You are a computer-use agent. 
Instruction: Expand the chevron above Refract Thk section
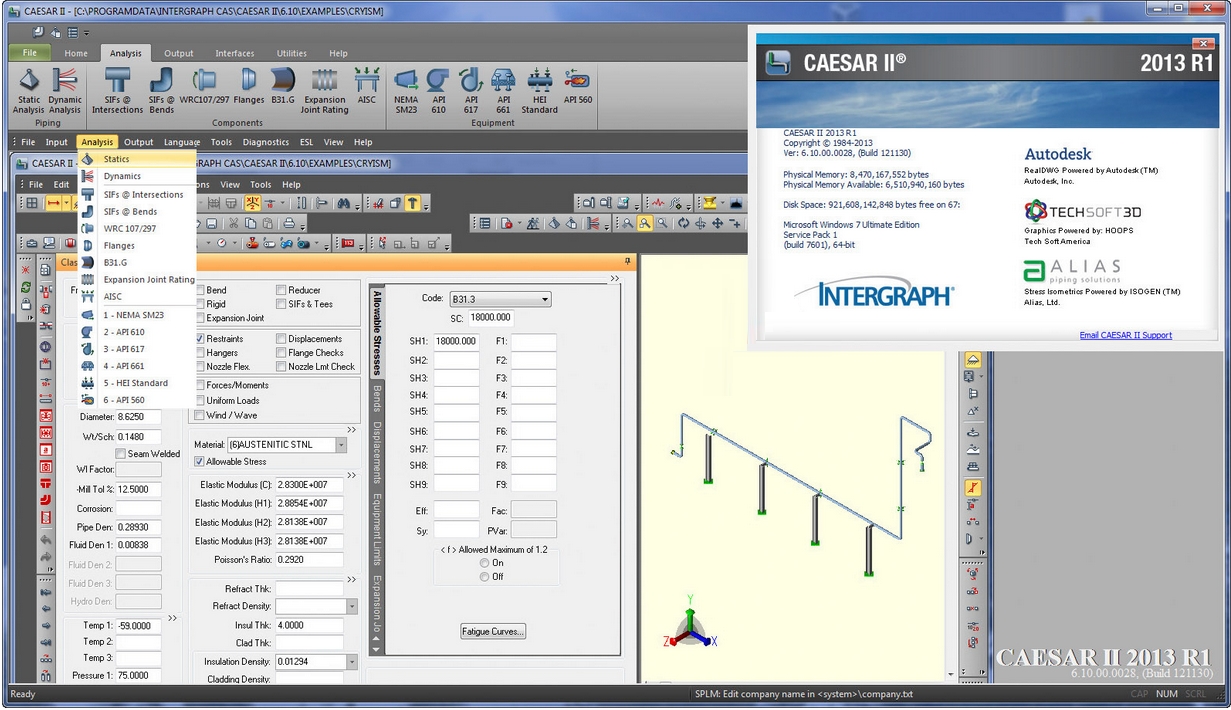point(351,580)
